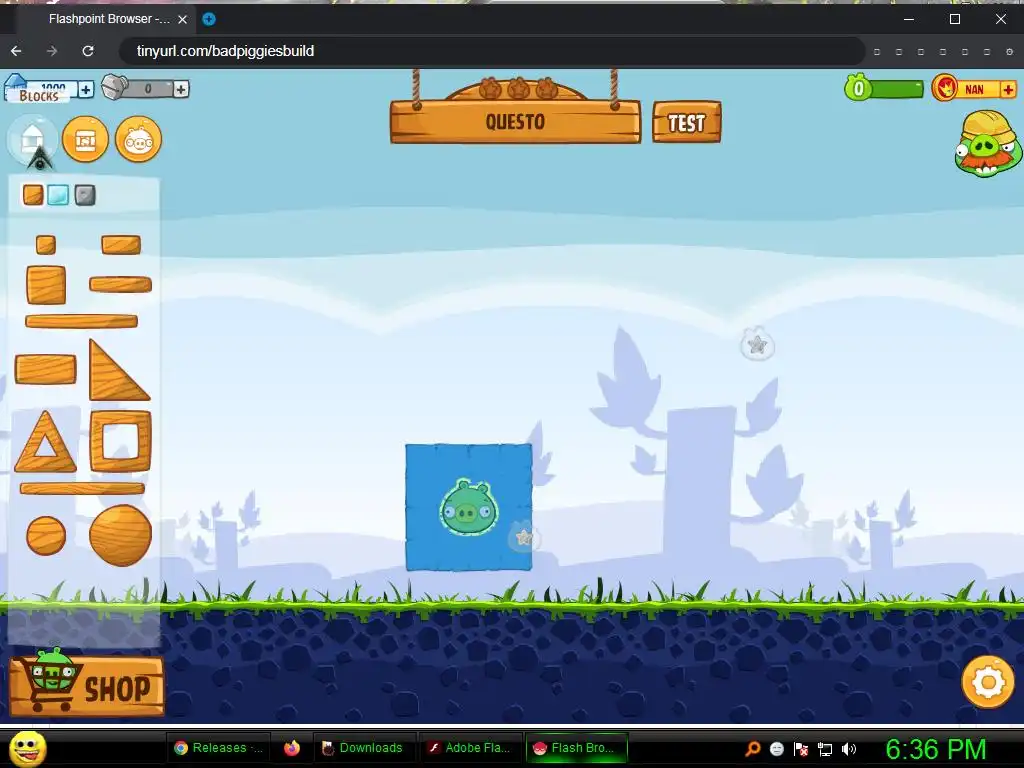The width and height of the screenshot is (1024, 768).
Task: Go forward in Flashpoint Browser
Action: coord(52,51)
